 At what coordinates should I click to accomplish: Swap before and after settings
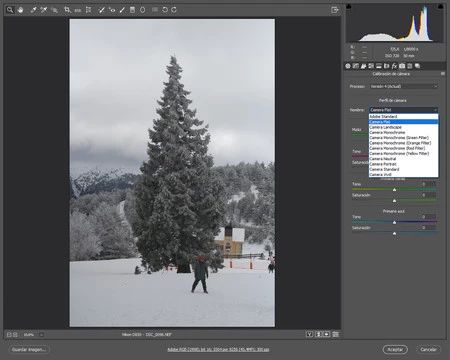pyautogui.click(x=319, y=334)
